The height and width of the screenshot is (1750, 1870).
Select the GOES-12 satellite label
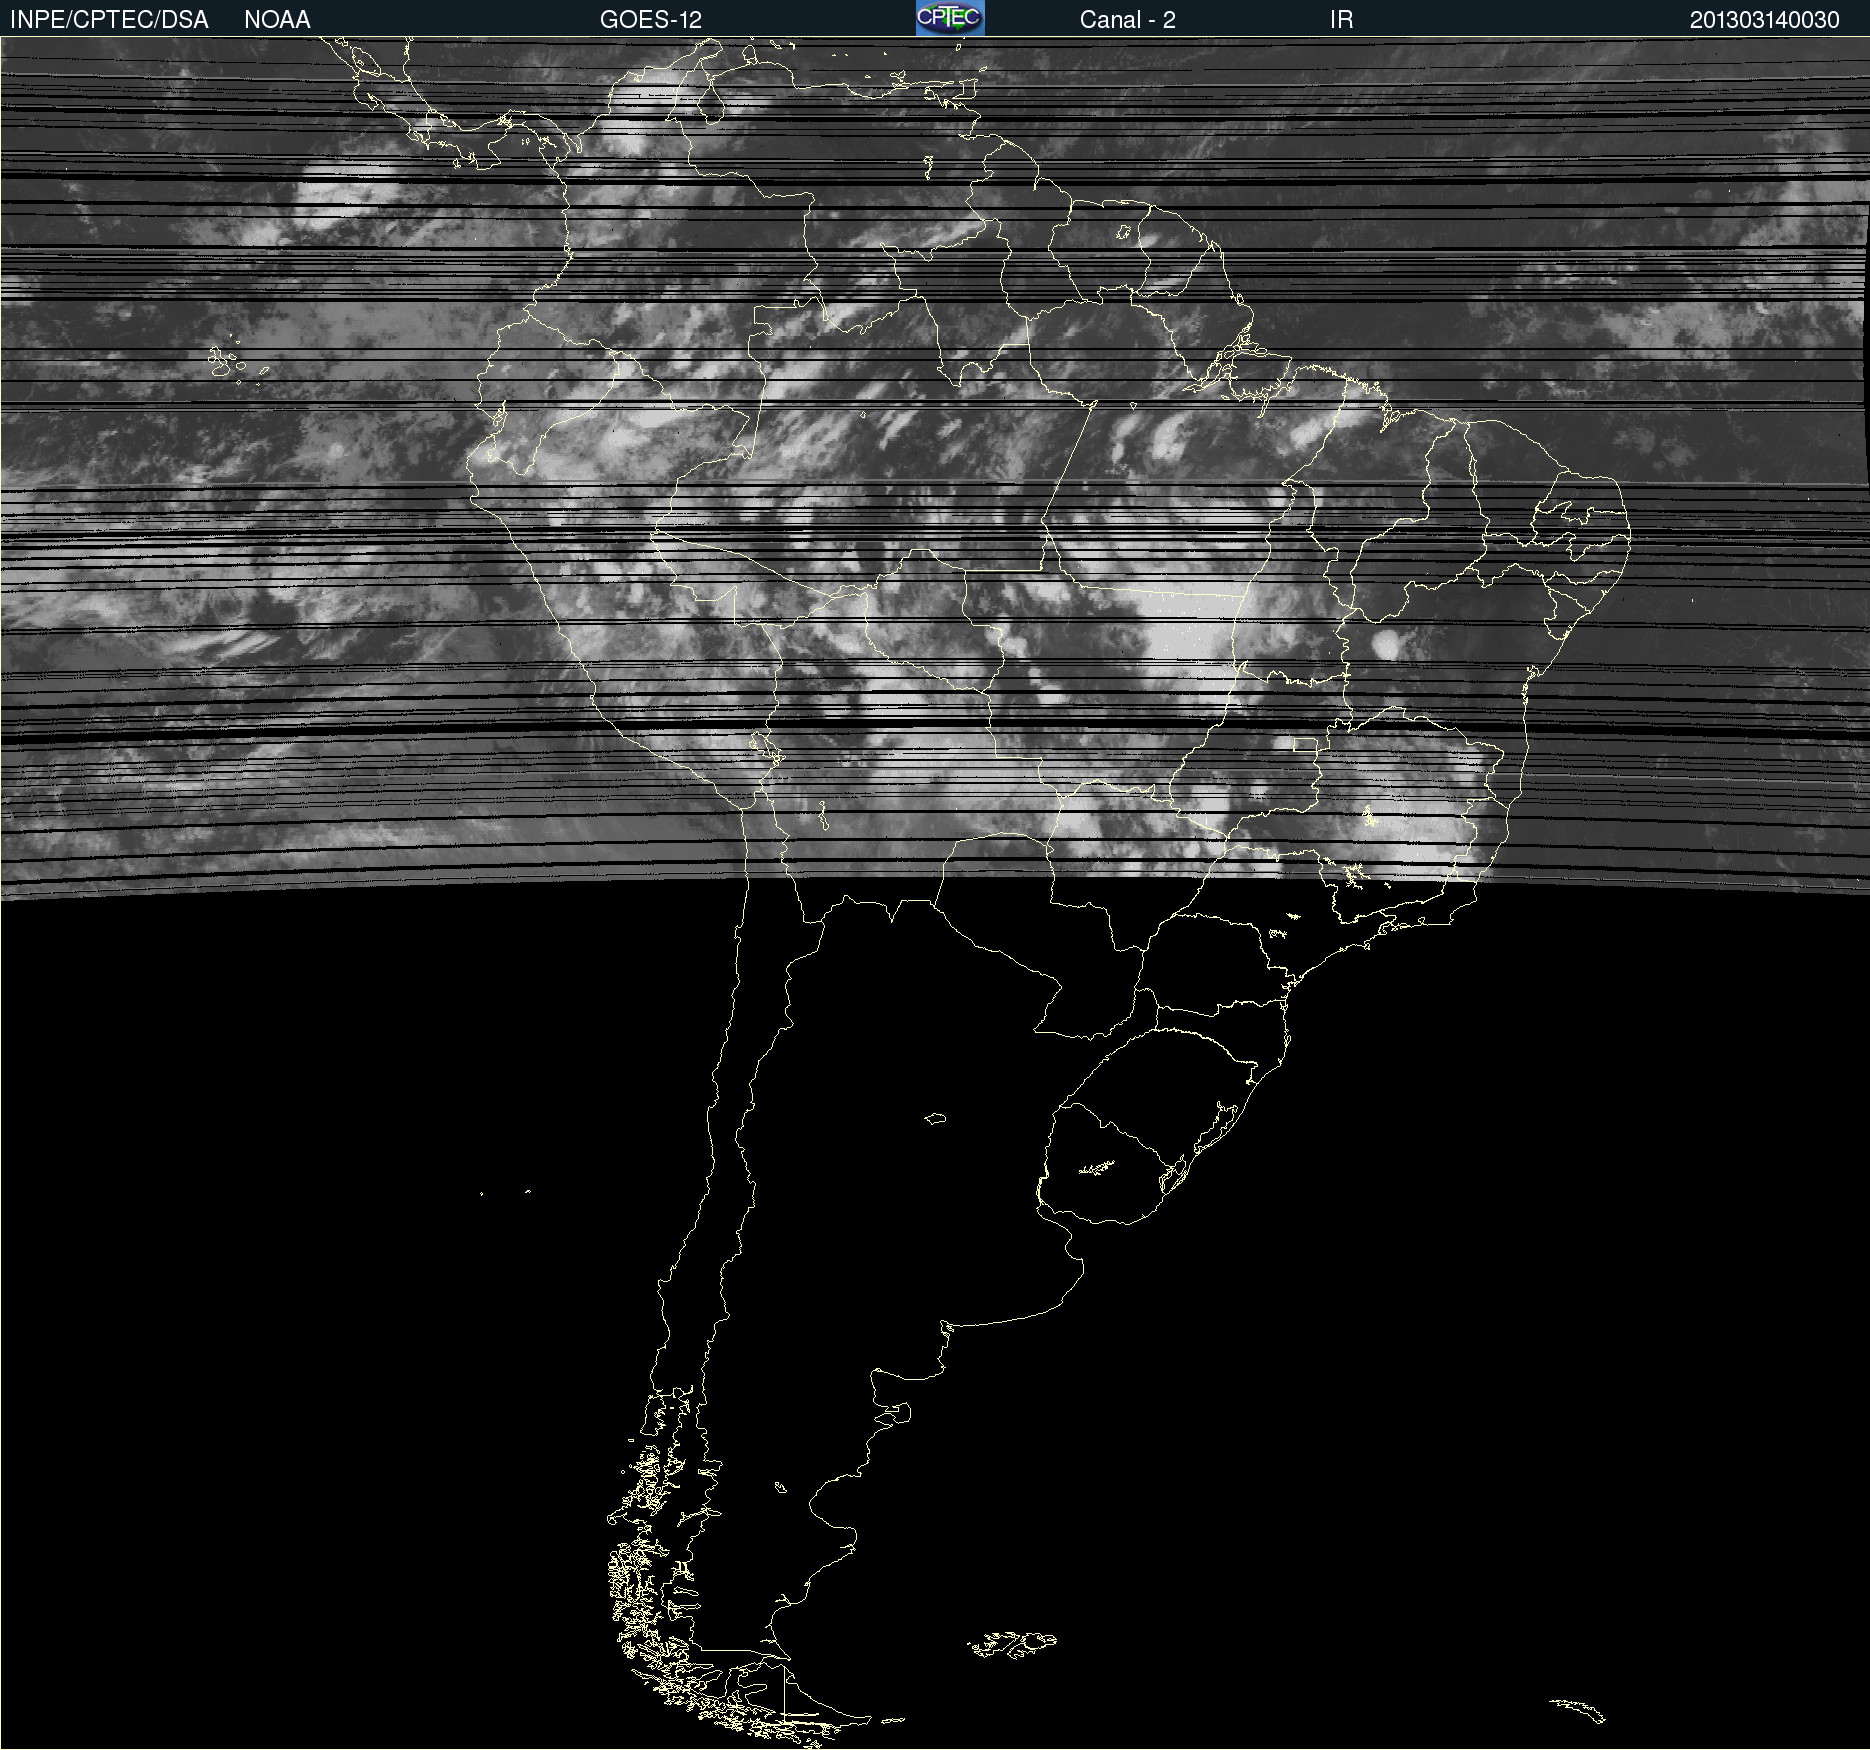pos(651,20)
